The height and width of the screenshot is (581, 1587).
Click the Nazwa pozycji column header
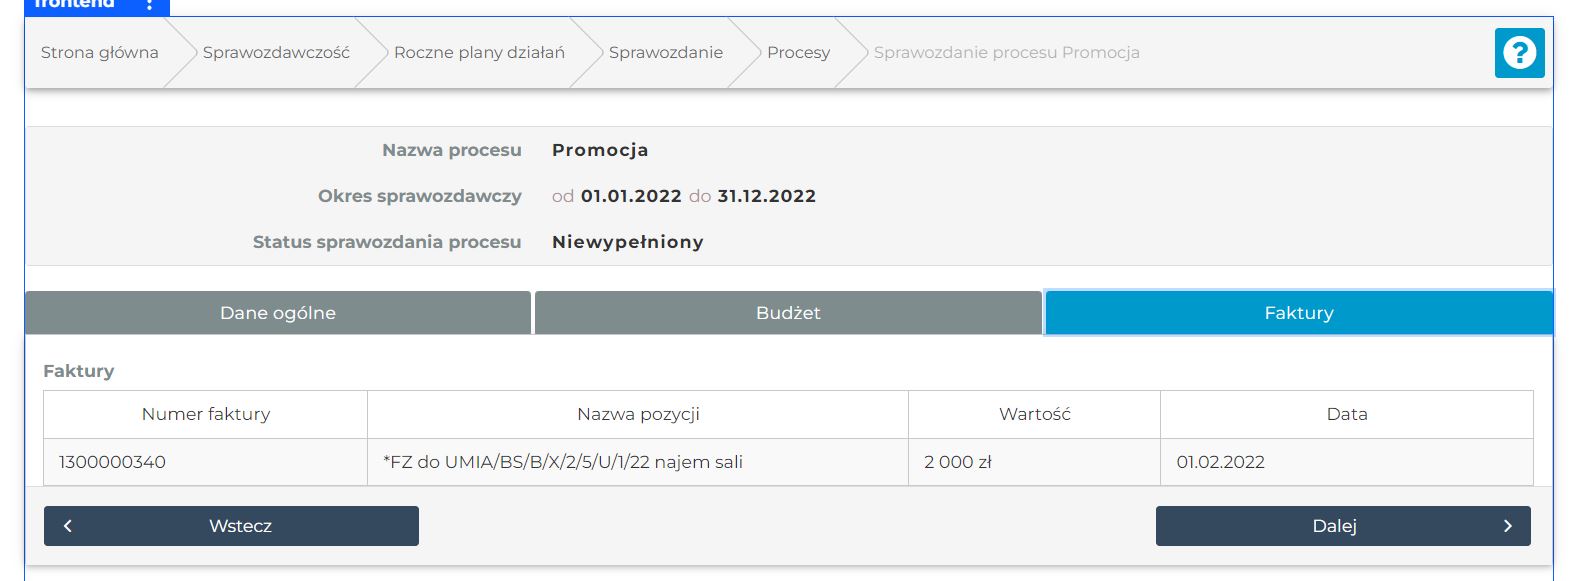coord(638,414)
